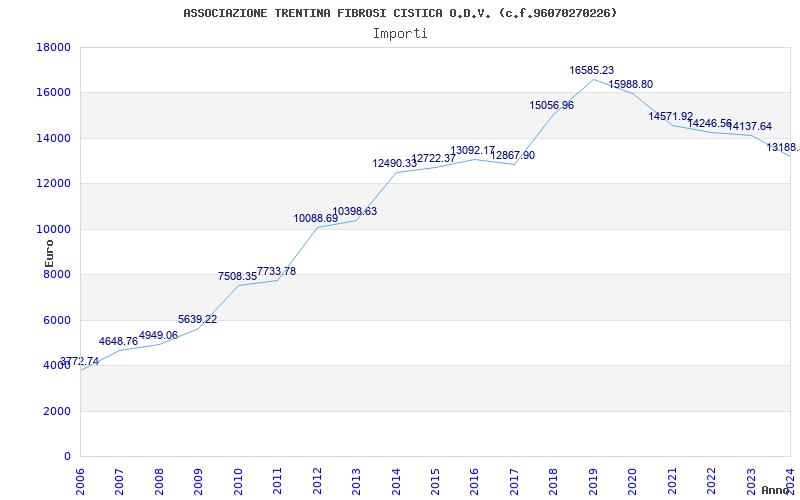The width and height of the screenshot is (800, 500).
Task: Click the y-axis tick 6000
Action: click(x=57, y=320)
